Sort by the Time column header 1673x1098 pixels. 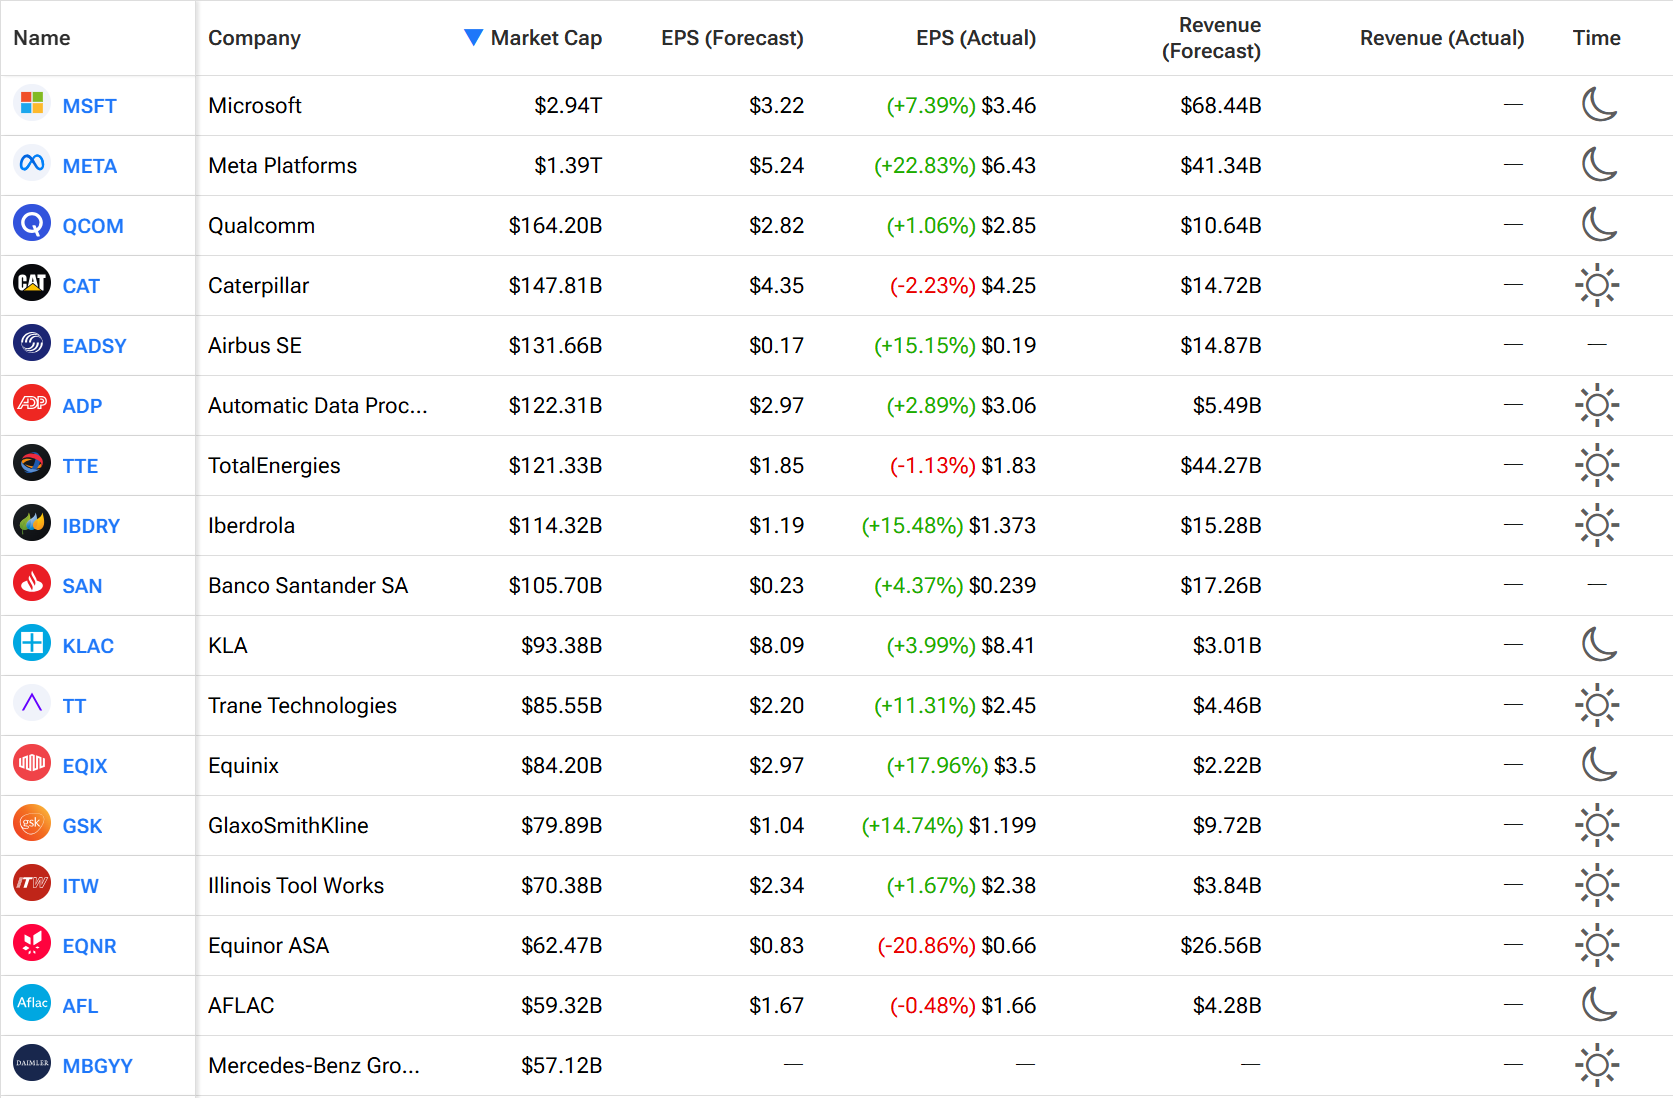pyautogui.click(x=1596, y=38)
